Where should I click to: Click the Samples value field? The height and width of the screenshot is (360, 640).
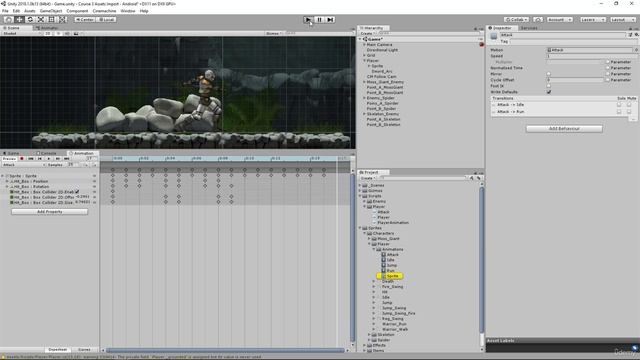pos(73,164)
